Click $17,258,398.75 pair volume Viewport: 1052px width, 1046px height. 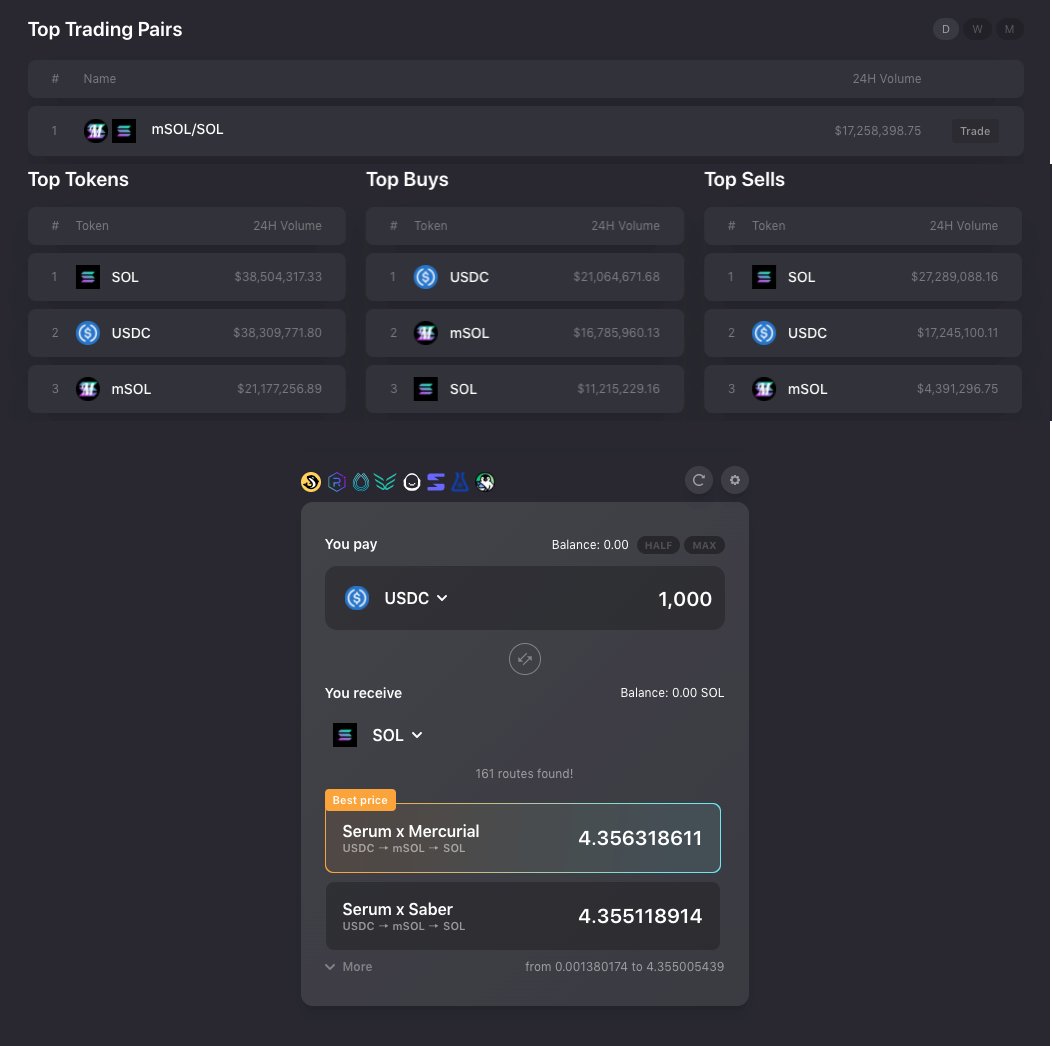pos(878,131)
